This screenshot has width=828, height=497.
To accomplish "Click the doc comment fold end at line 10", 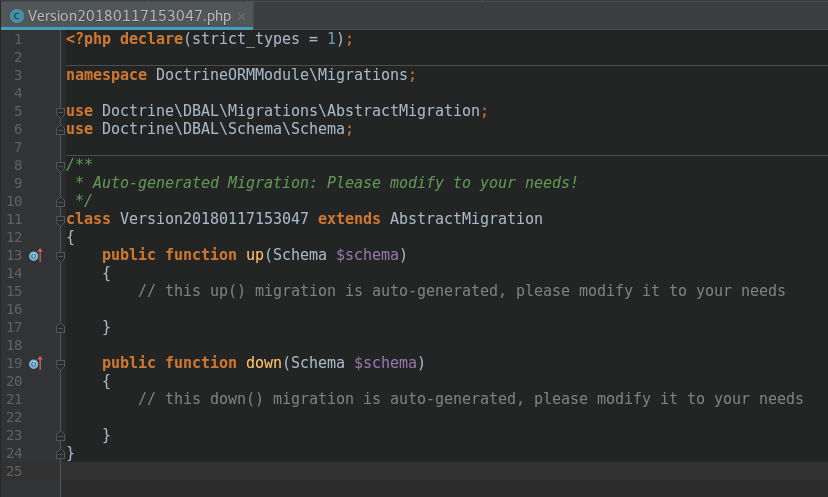I will [x=60, y=202].
